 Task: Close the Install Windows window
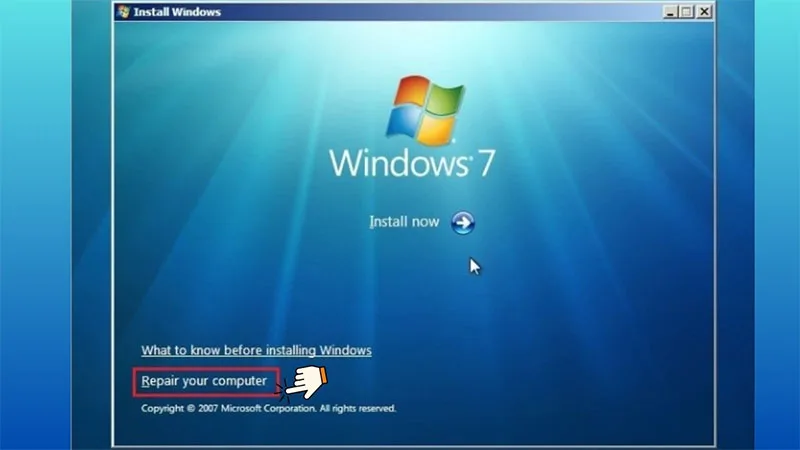click(704, 12)
